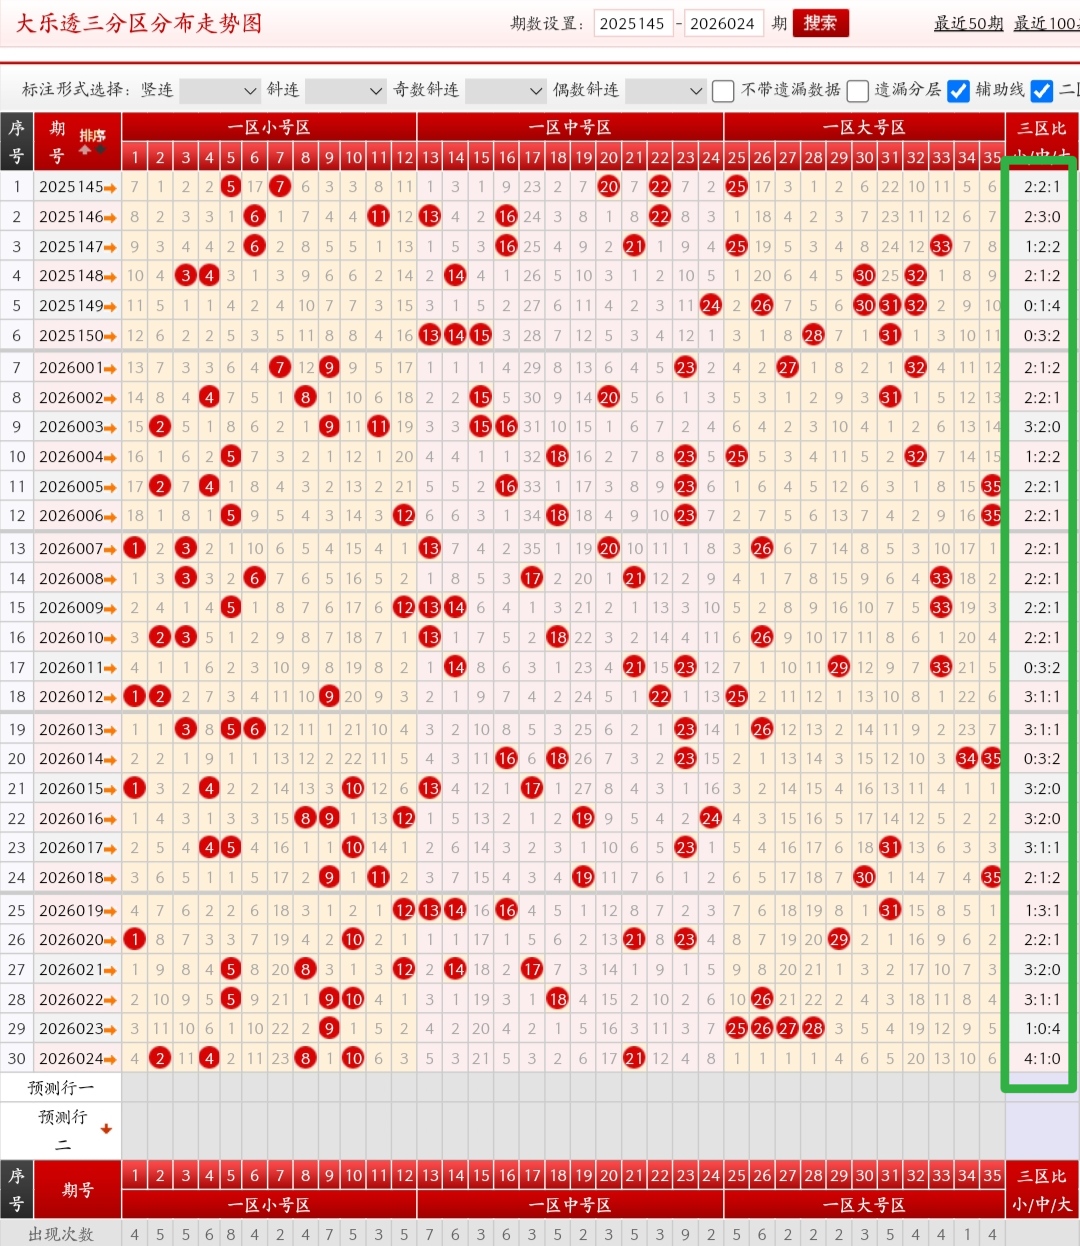The width and height of the screenshot is (1080, 1246).
Task: Enable the 不带遗漏数据 checkbox
Action: pyautogui.click(x=723, y=91)
